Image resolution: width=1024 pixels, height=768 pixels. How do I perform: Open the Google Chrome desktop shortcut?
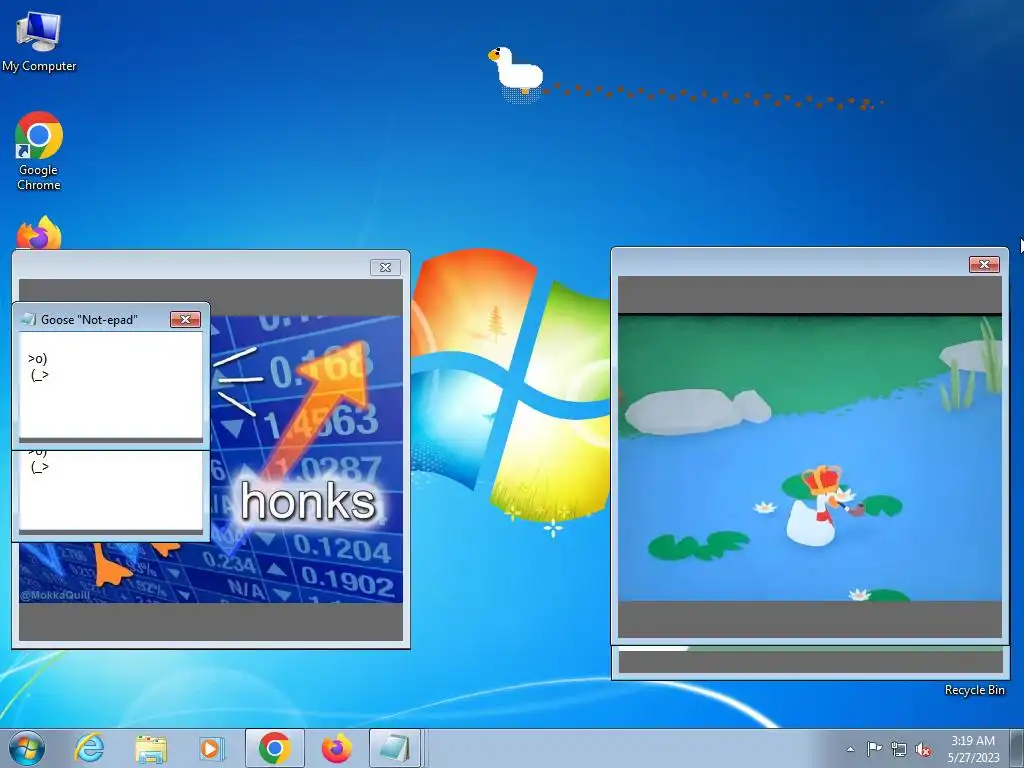pos(39,151)
